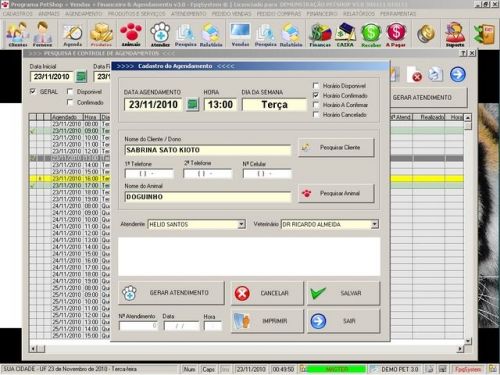Click the green Receber dollar icon
This screenshot has height=375, width=500.
tap(371, 34)
